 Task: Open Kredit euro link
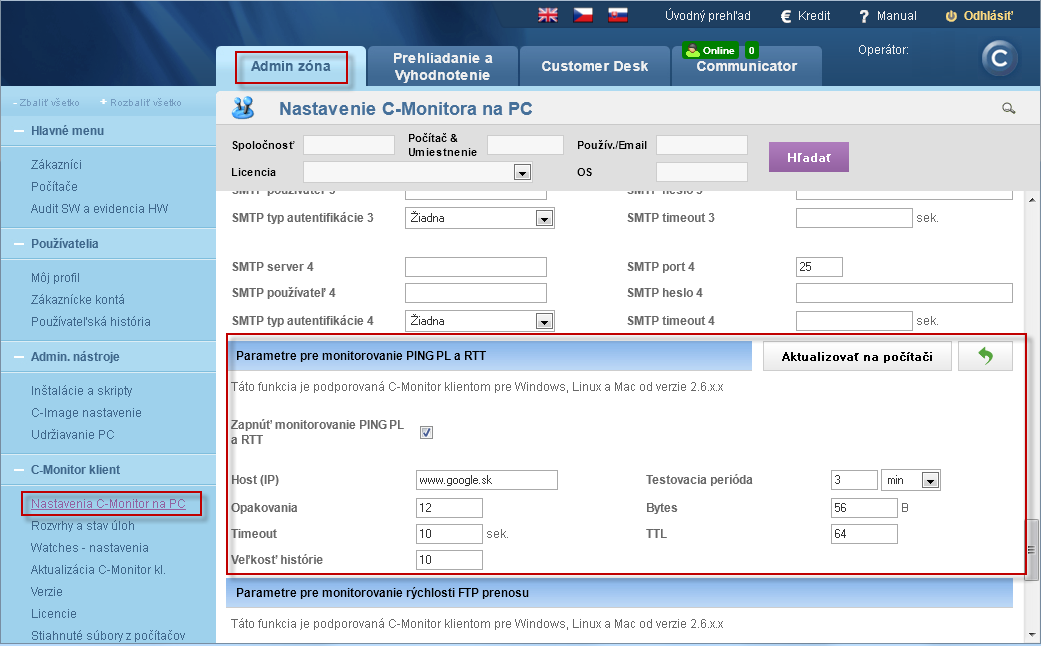(805, 16)
